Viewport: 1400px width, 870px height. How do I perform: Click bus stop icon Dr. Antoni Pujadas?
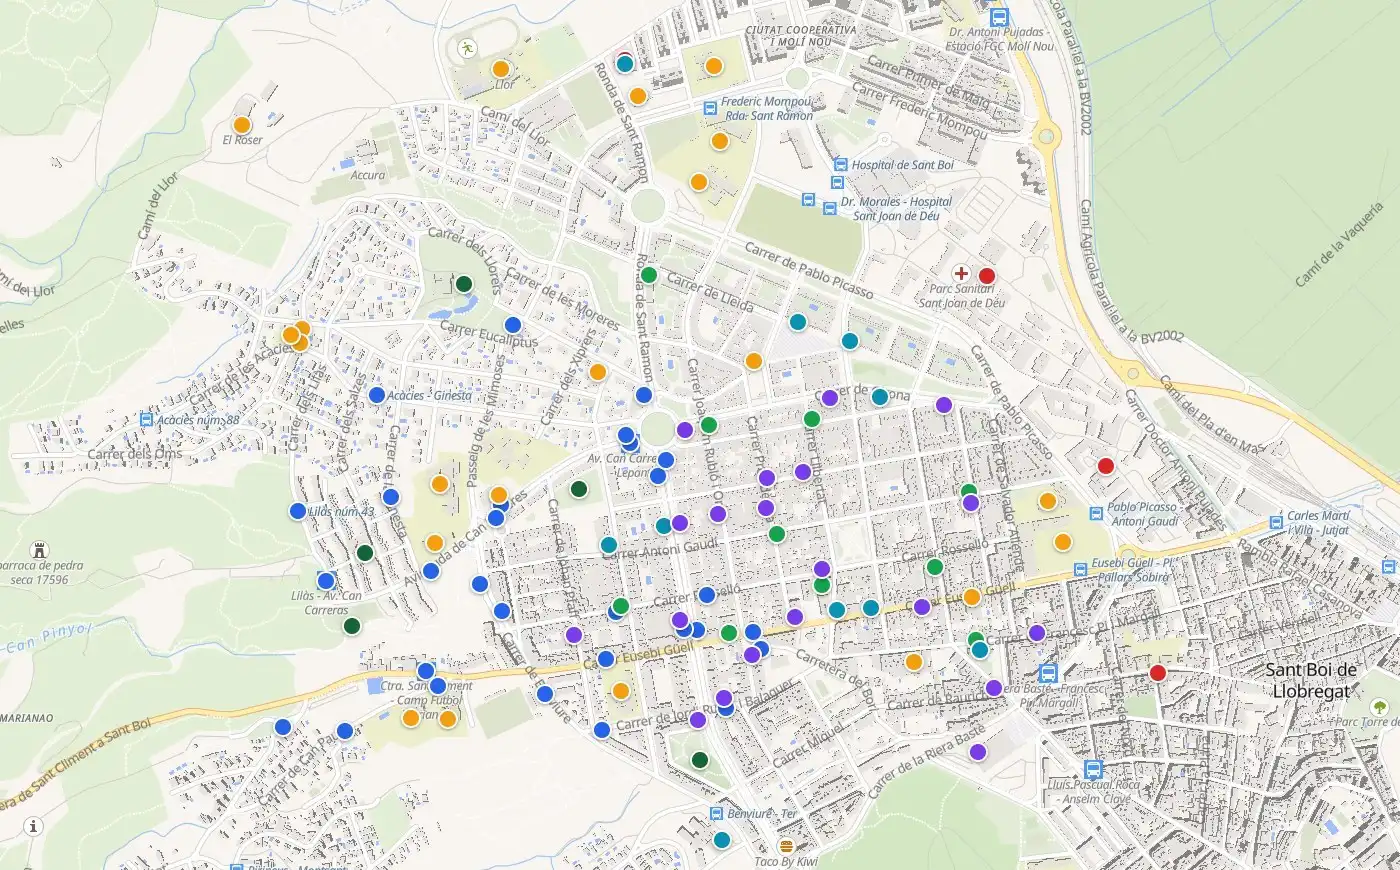click(998, 17)
